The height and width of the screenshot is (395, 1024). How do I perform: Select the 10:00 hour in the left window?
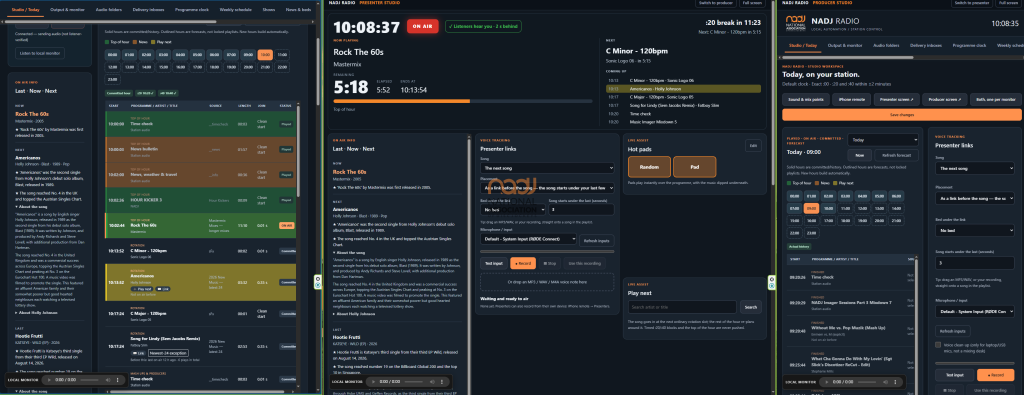pyautogui.click(x=266, y=55)
